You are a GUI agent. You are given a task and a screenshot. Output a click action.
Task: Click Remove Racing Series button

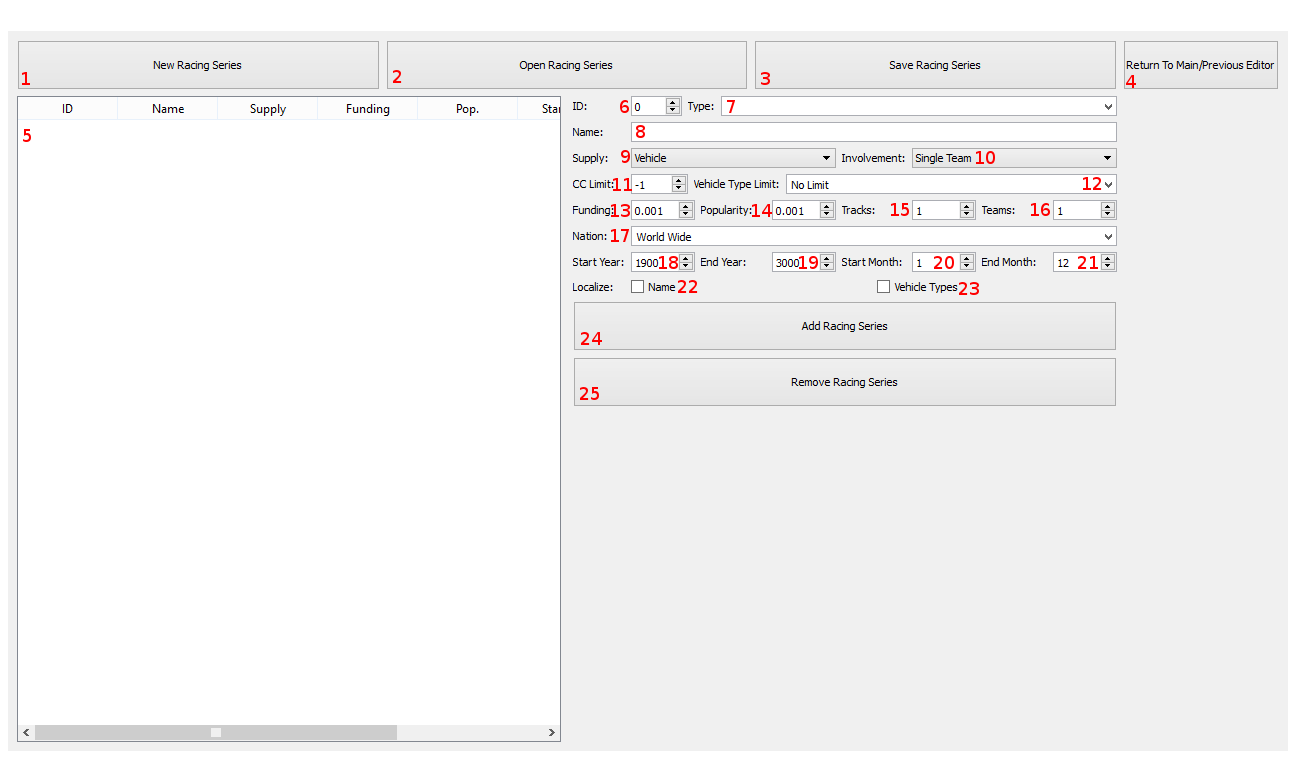844,382
